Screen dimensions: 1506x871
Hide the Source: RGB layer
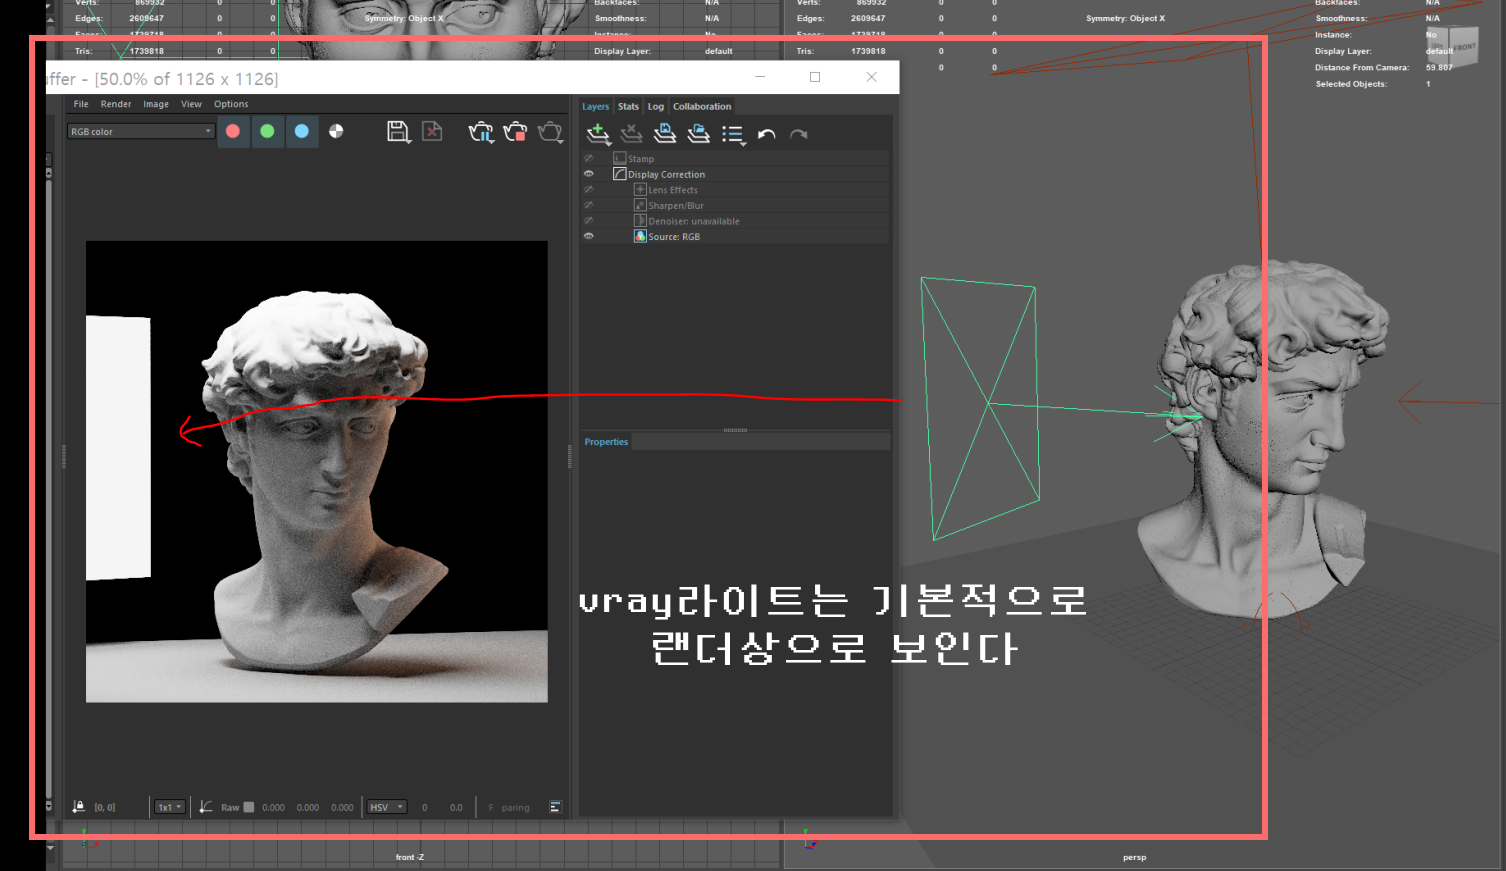tap(589, 236)
